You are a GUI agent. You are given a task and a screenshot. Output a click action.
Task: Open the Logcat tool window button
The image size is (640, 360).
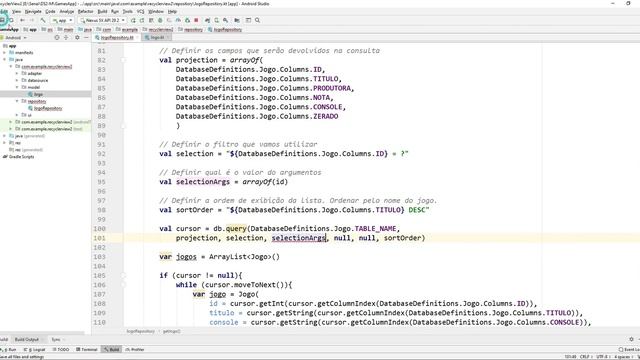[34, 349]
